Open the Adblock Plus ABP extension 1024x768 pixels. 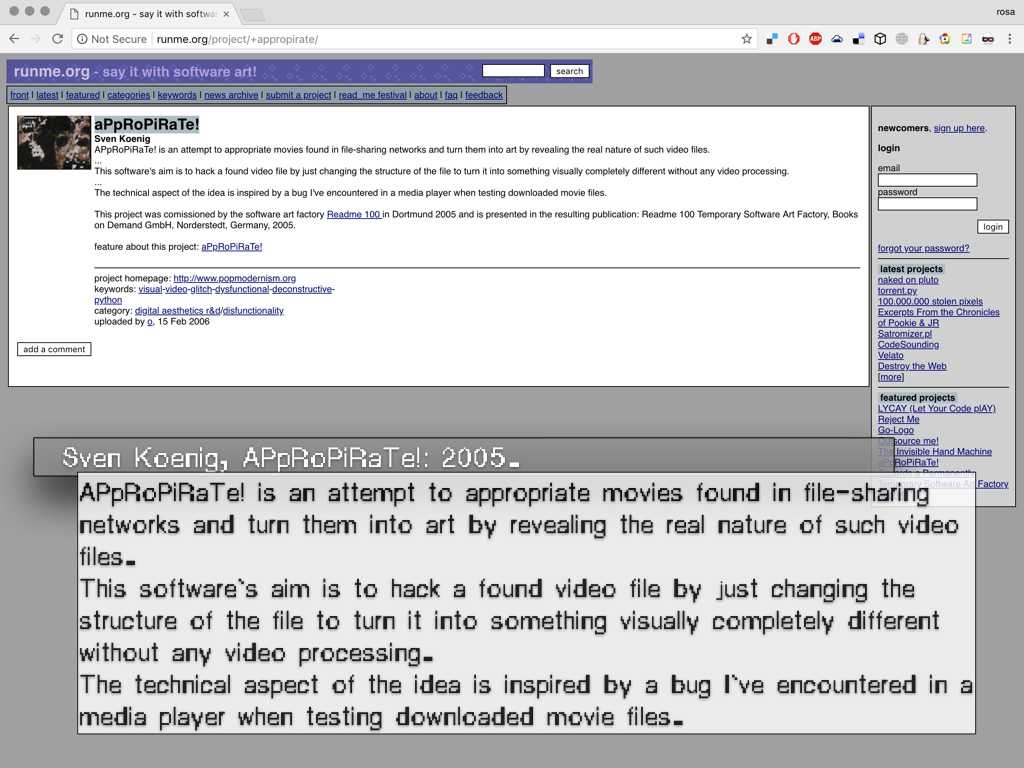point(815,39)
